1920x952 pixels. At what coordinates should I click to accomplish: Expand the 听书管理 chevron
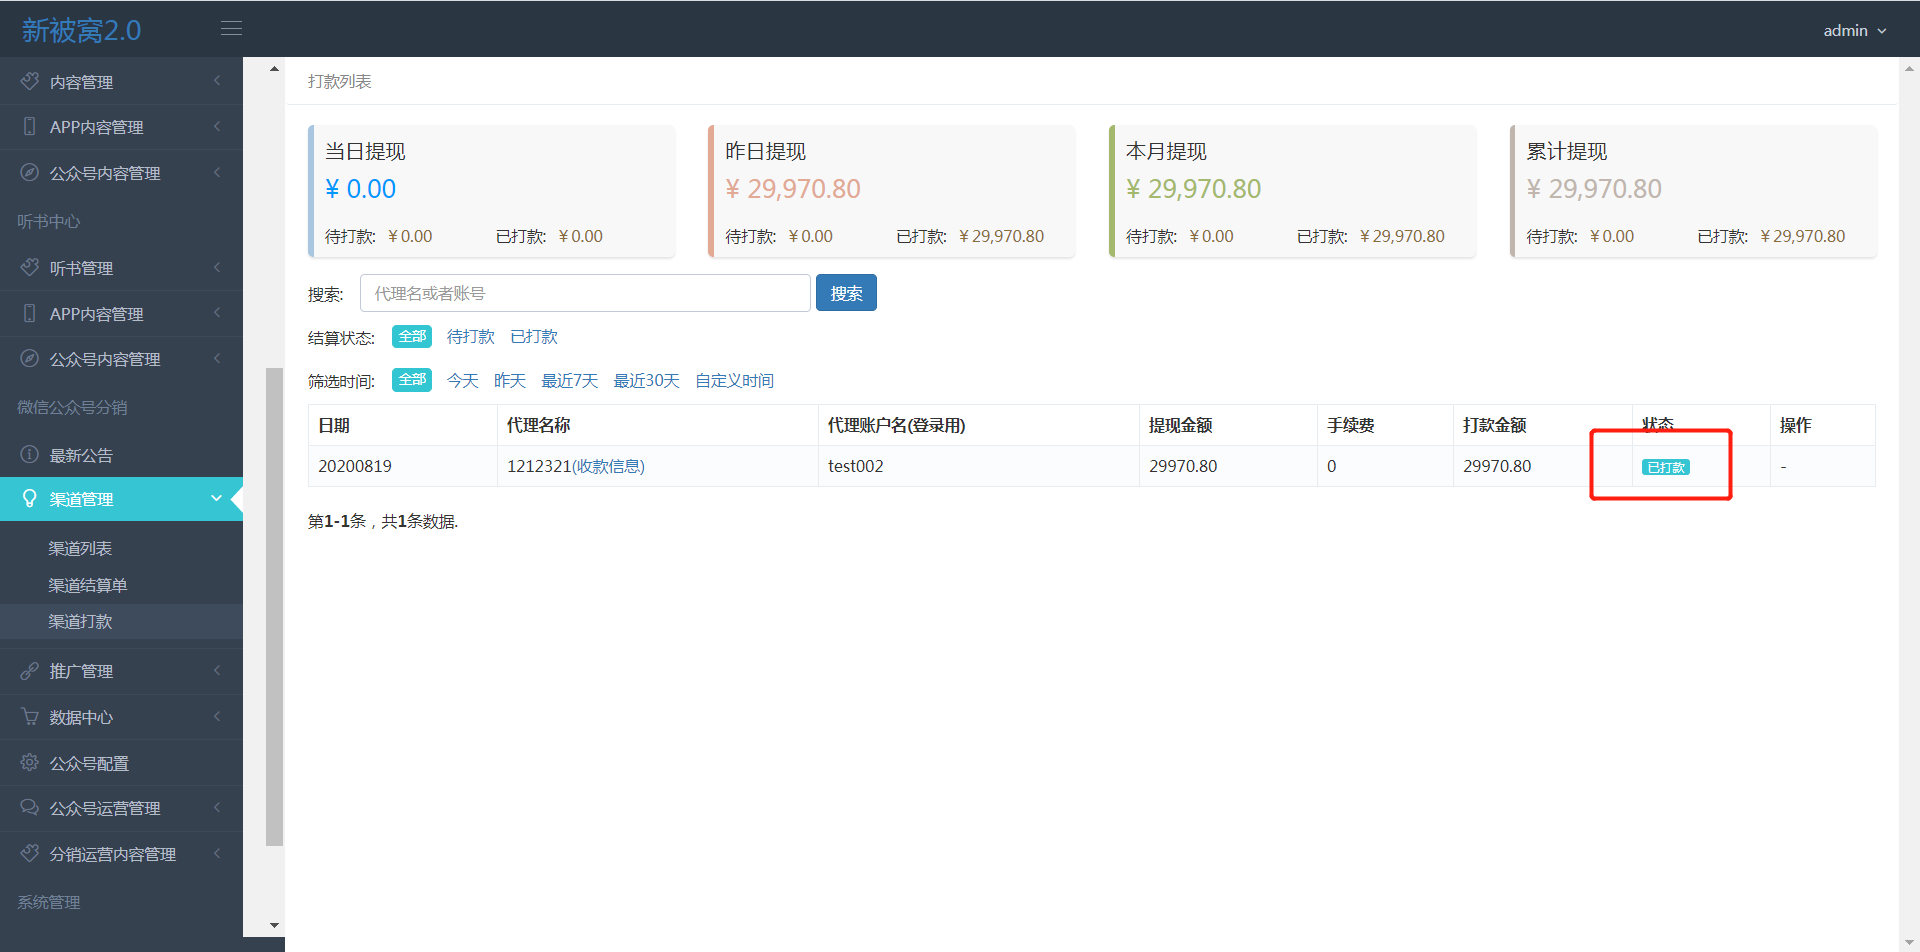pyautogui.click(x=217, y=267)
